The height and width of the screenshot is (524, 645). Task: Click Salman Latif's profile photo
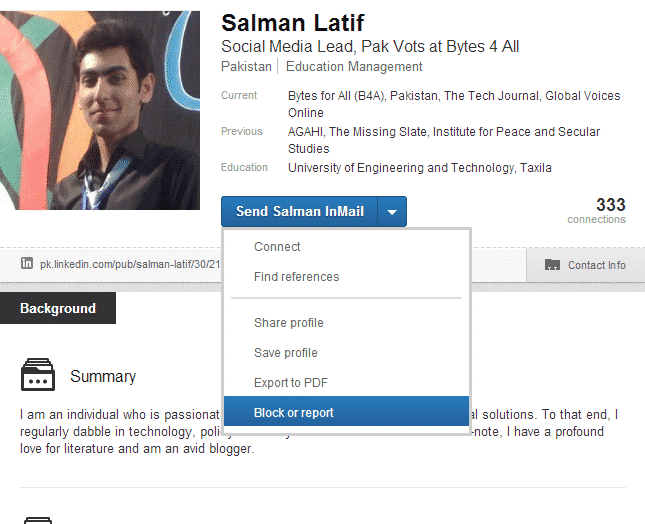[100, 110]
